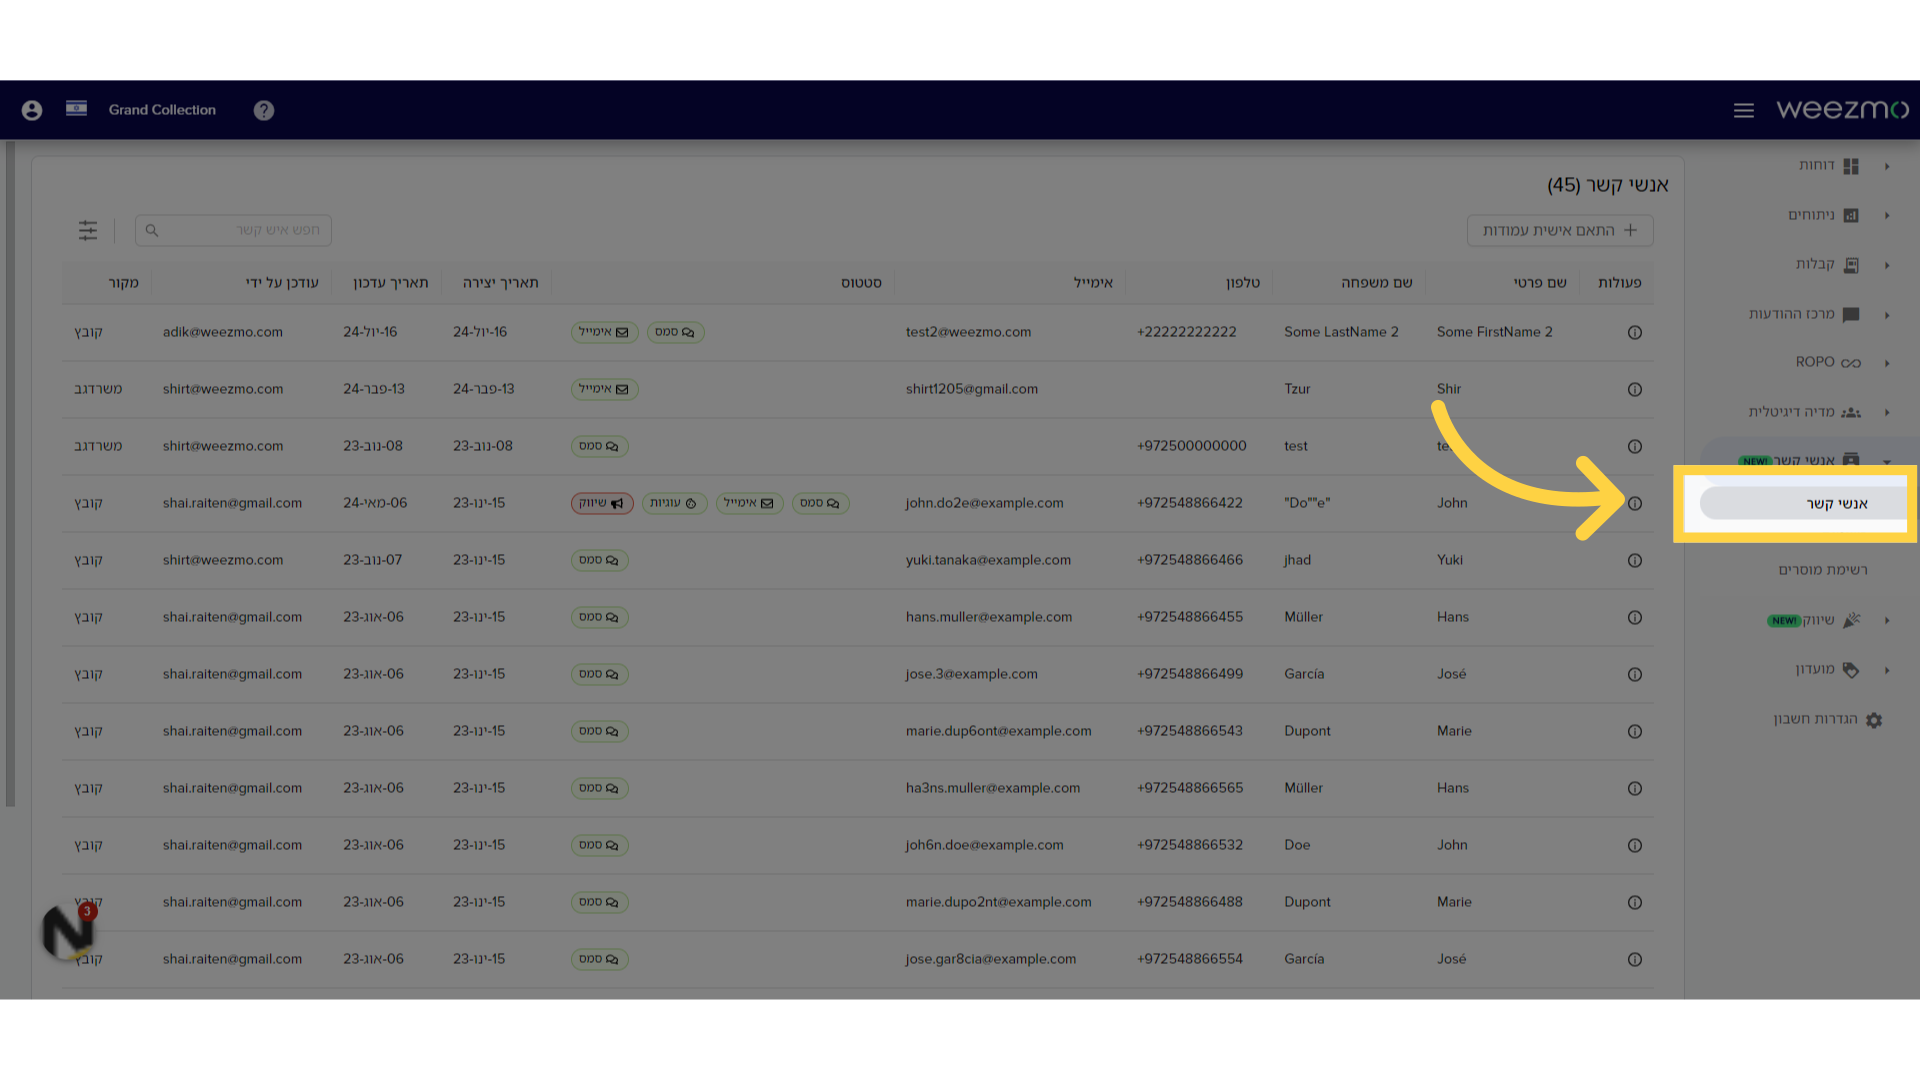Click the דוחות reports icon in sidebar
The image size is (1920, 1080).
1851,166
